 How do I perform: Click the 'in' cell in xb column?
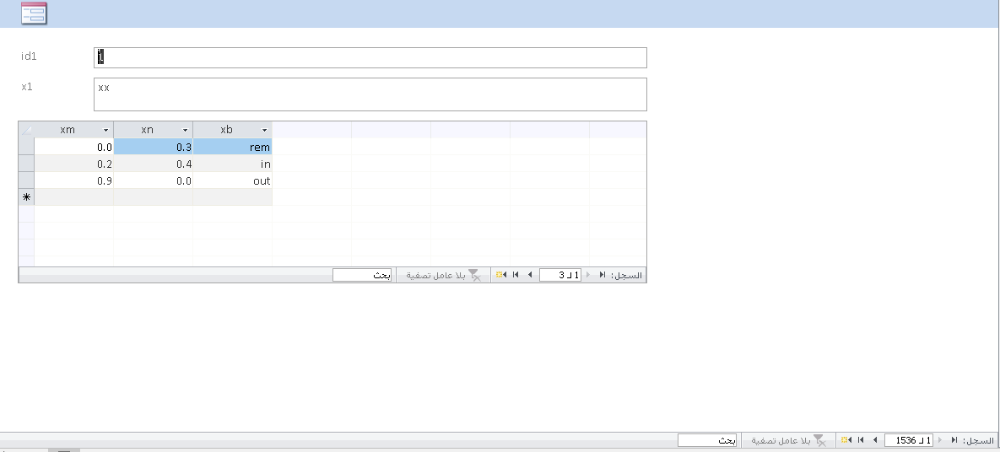pos(232,164)
